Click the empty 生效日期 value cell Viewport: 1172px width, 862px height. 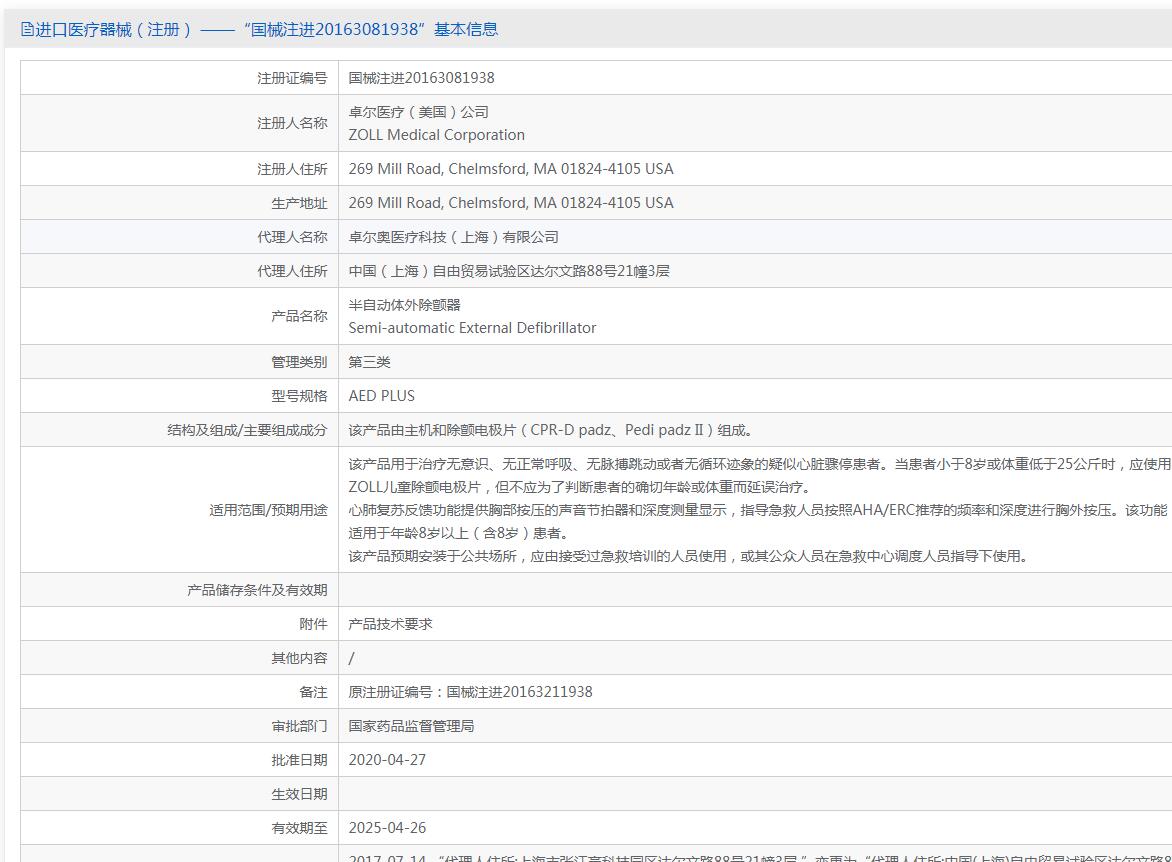pyautogui.click(x=700, y=794)
